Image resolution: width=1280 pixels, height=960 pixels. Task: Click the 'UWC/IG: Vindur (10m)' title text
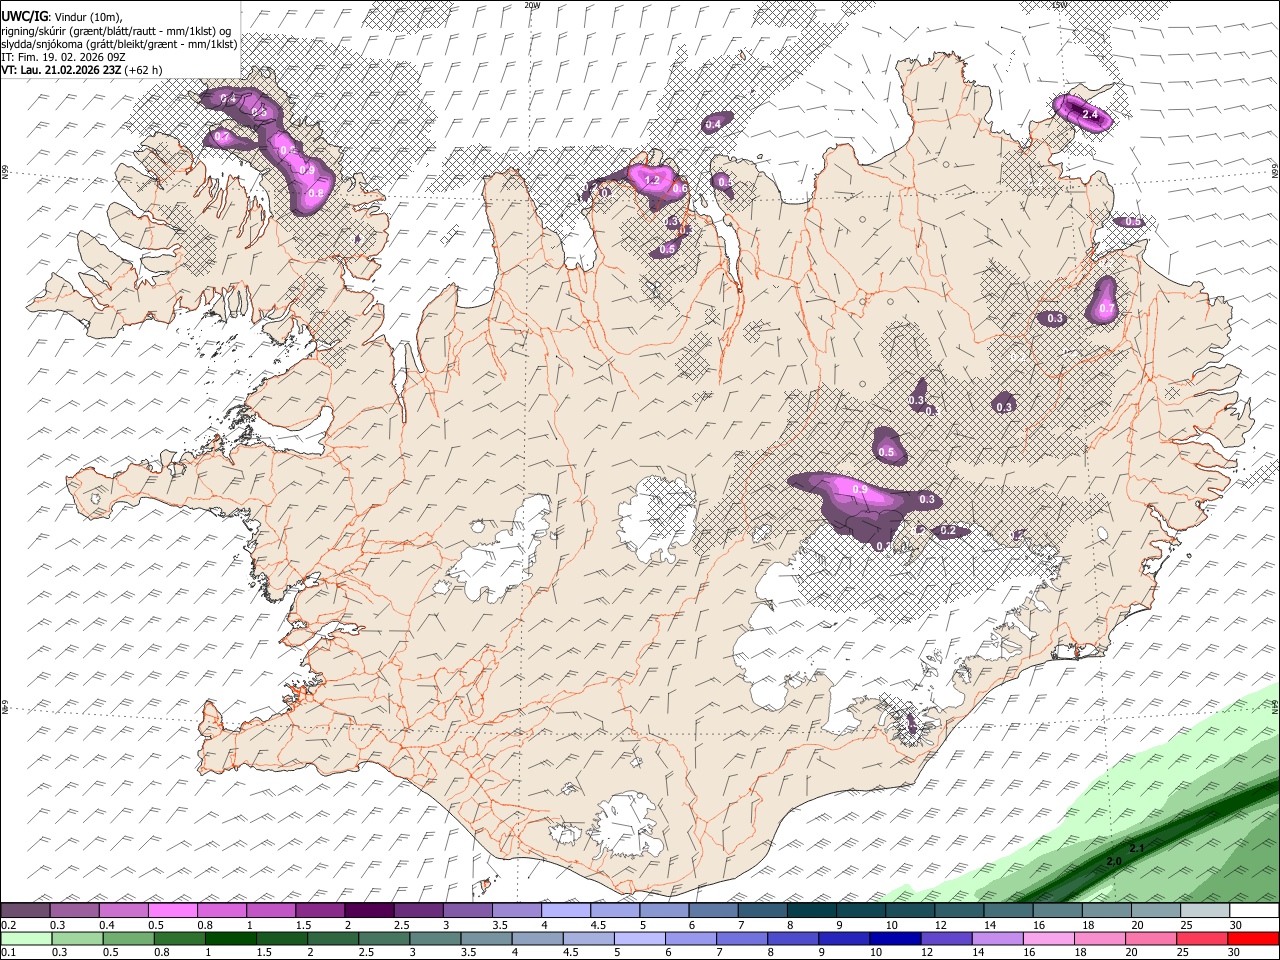coord(61,17)
